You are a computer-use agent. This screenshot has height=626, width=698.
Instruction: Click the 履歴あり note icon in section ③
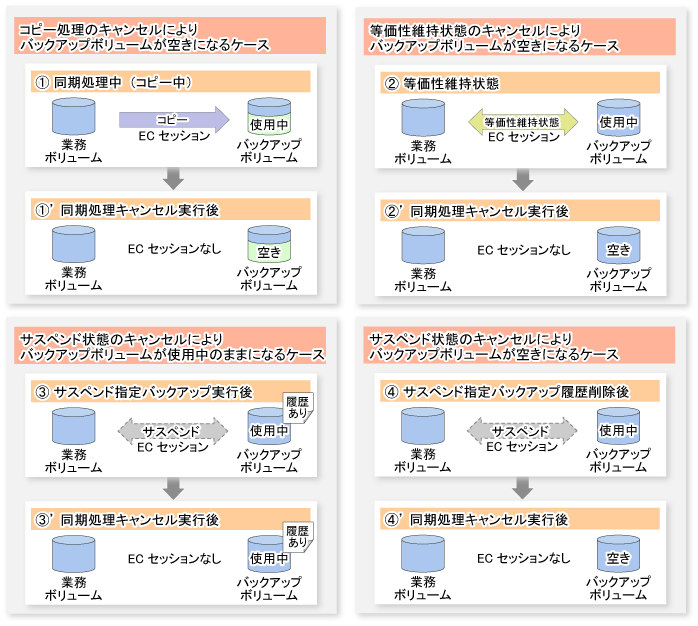click(299, 407)
